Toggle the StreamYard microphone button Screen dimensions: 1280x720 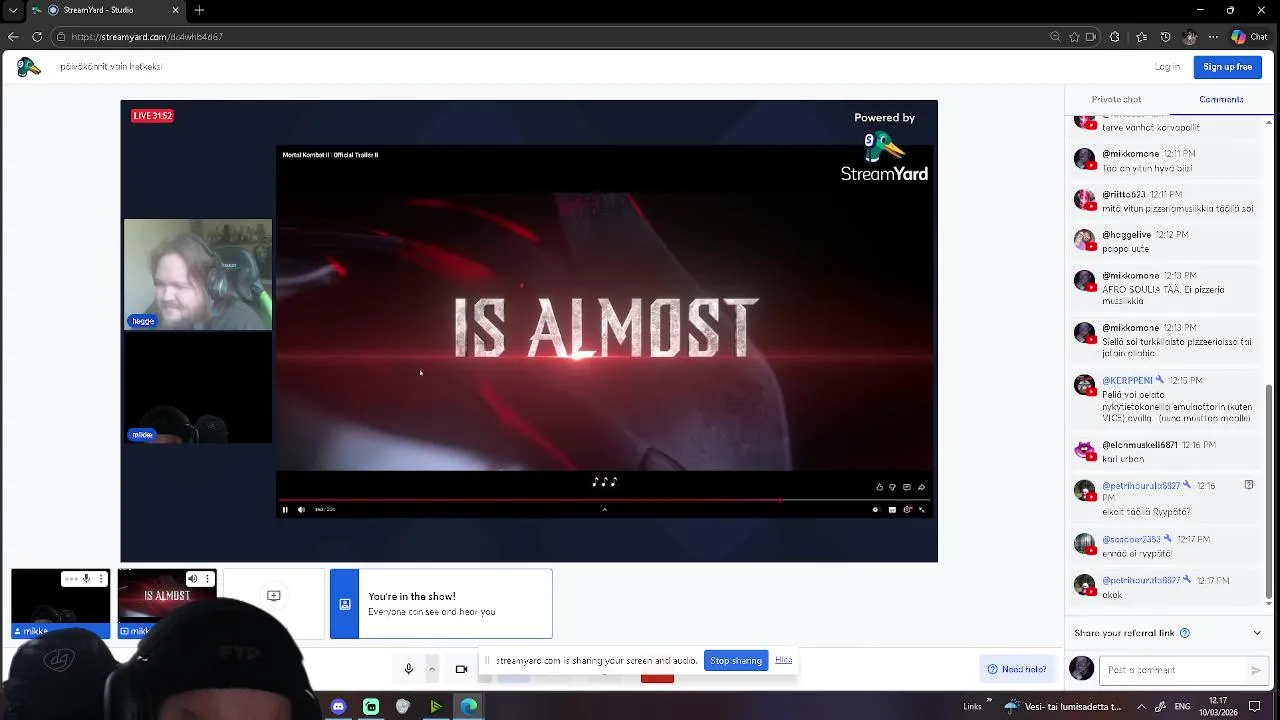click(x=408, y=669)
